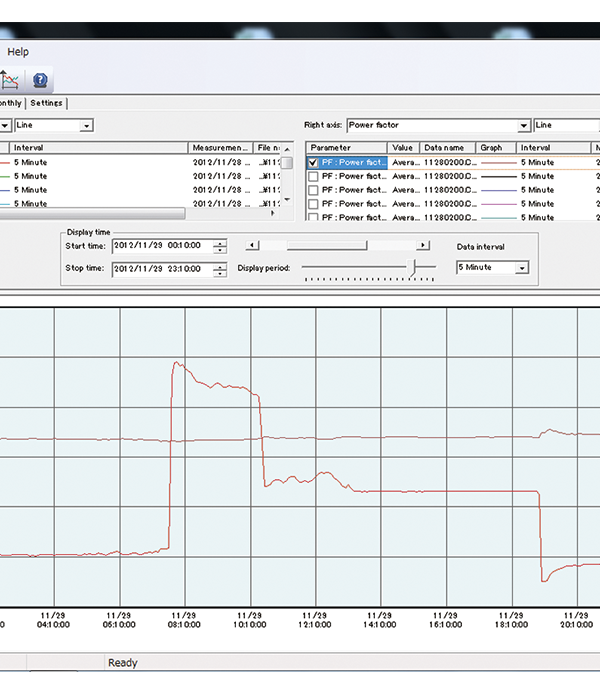Click the left list horizontal scrollbar thumb

[x=92, y=214]
